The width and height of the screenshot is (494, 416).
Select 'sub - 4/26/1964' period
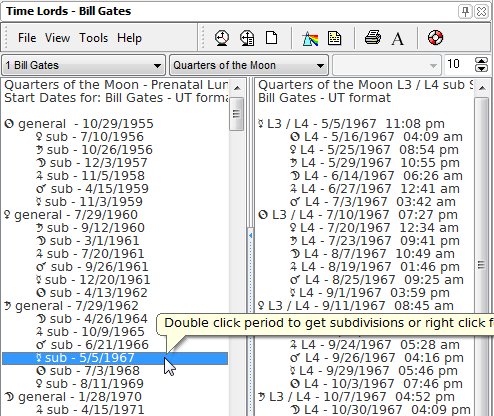(x=92, y=319)
